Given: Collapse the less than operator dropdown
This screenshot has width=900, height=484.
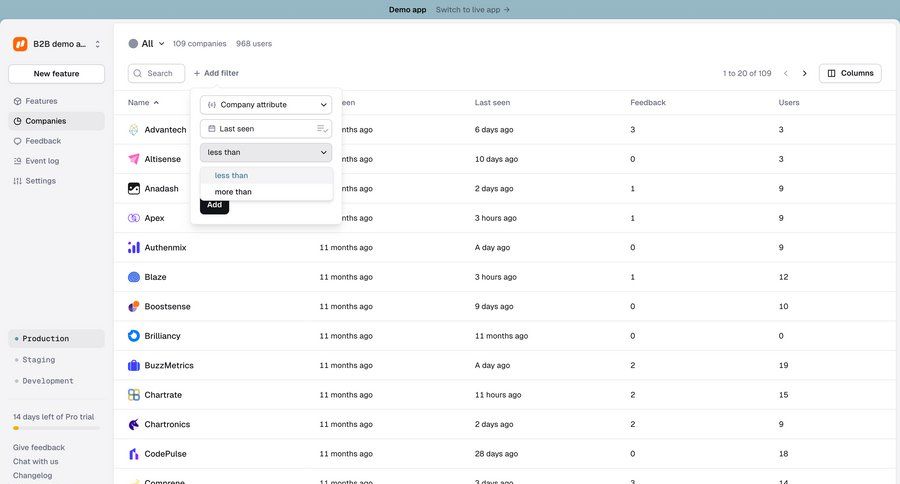Looking at the screenshot, I should 266,152.
